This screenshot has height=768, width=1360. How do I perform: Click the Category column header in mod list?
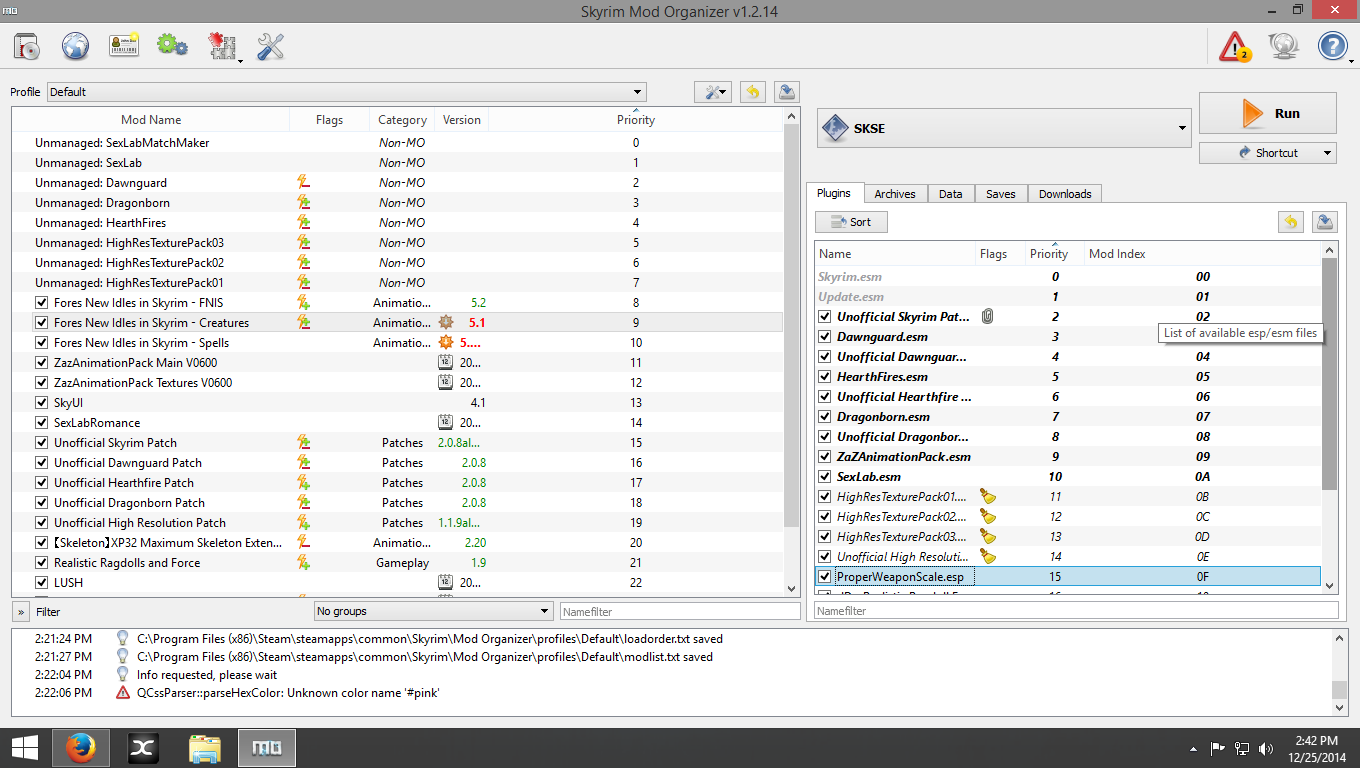403,120
